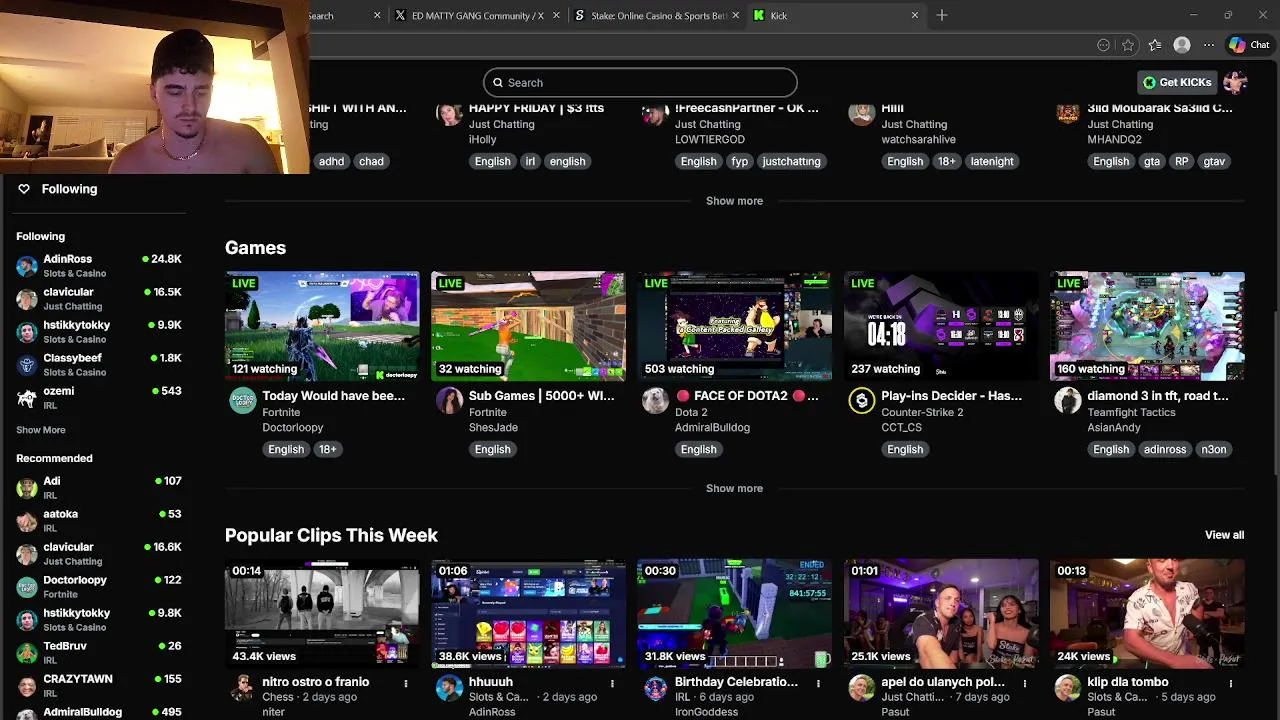The image size is (1280, 720).
Task: Open the browser profile icon
Action: tap(1182, 45)
